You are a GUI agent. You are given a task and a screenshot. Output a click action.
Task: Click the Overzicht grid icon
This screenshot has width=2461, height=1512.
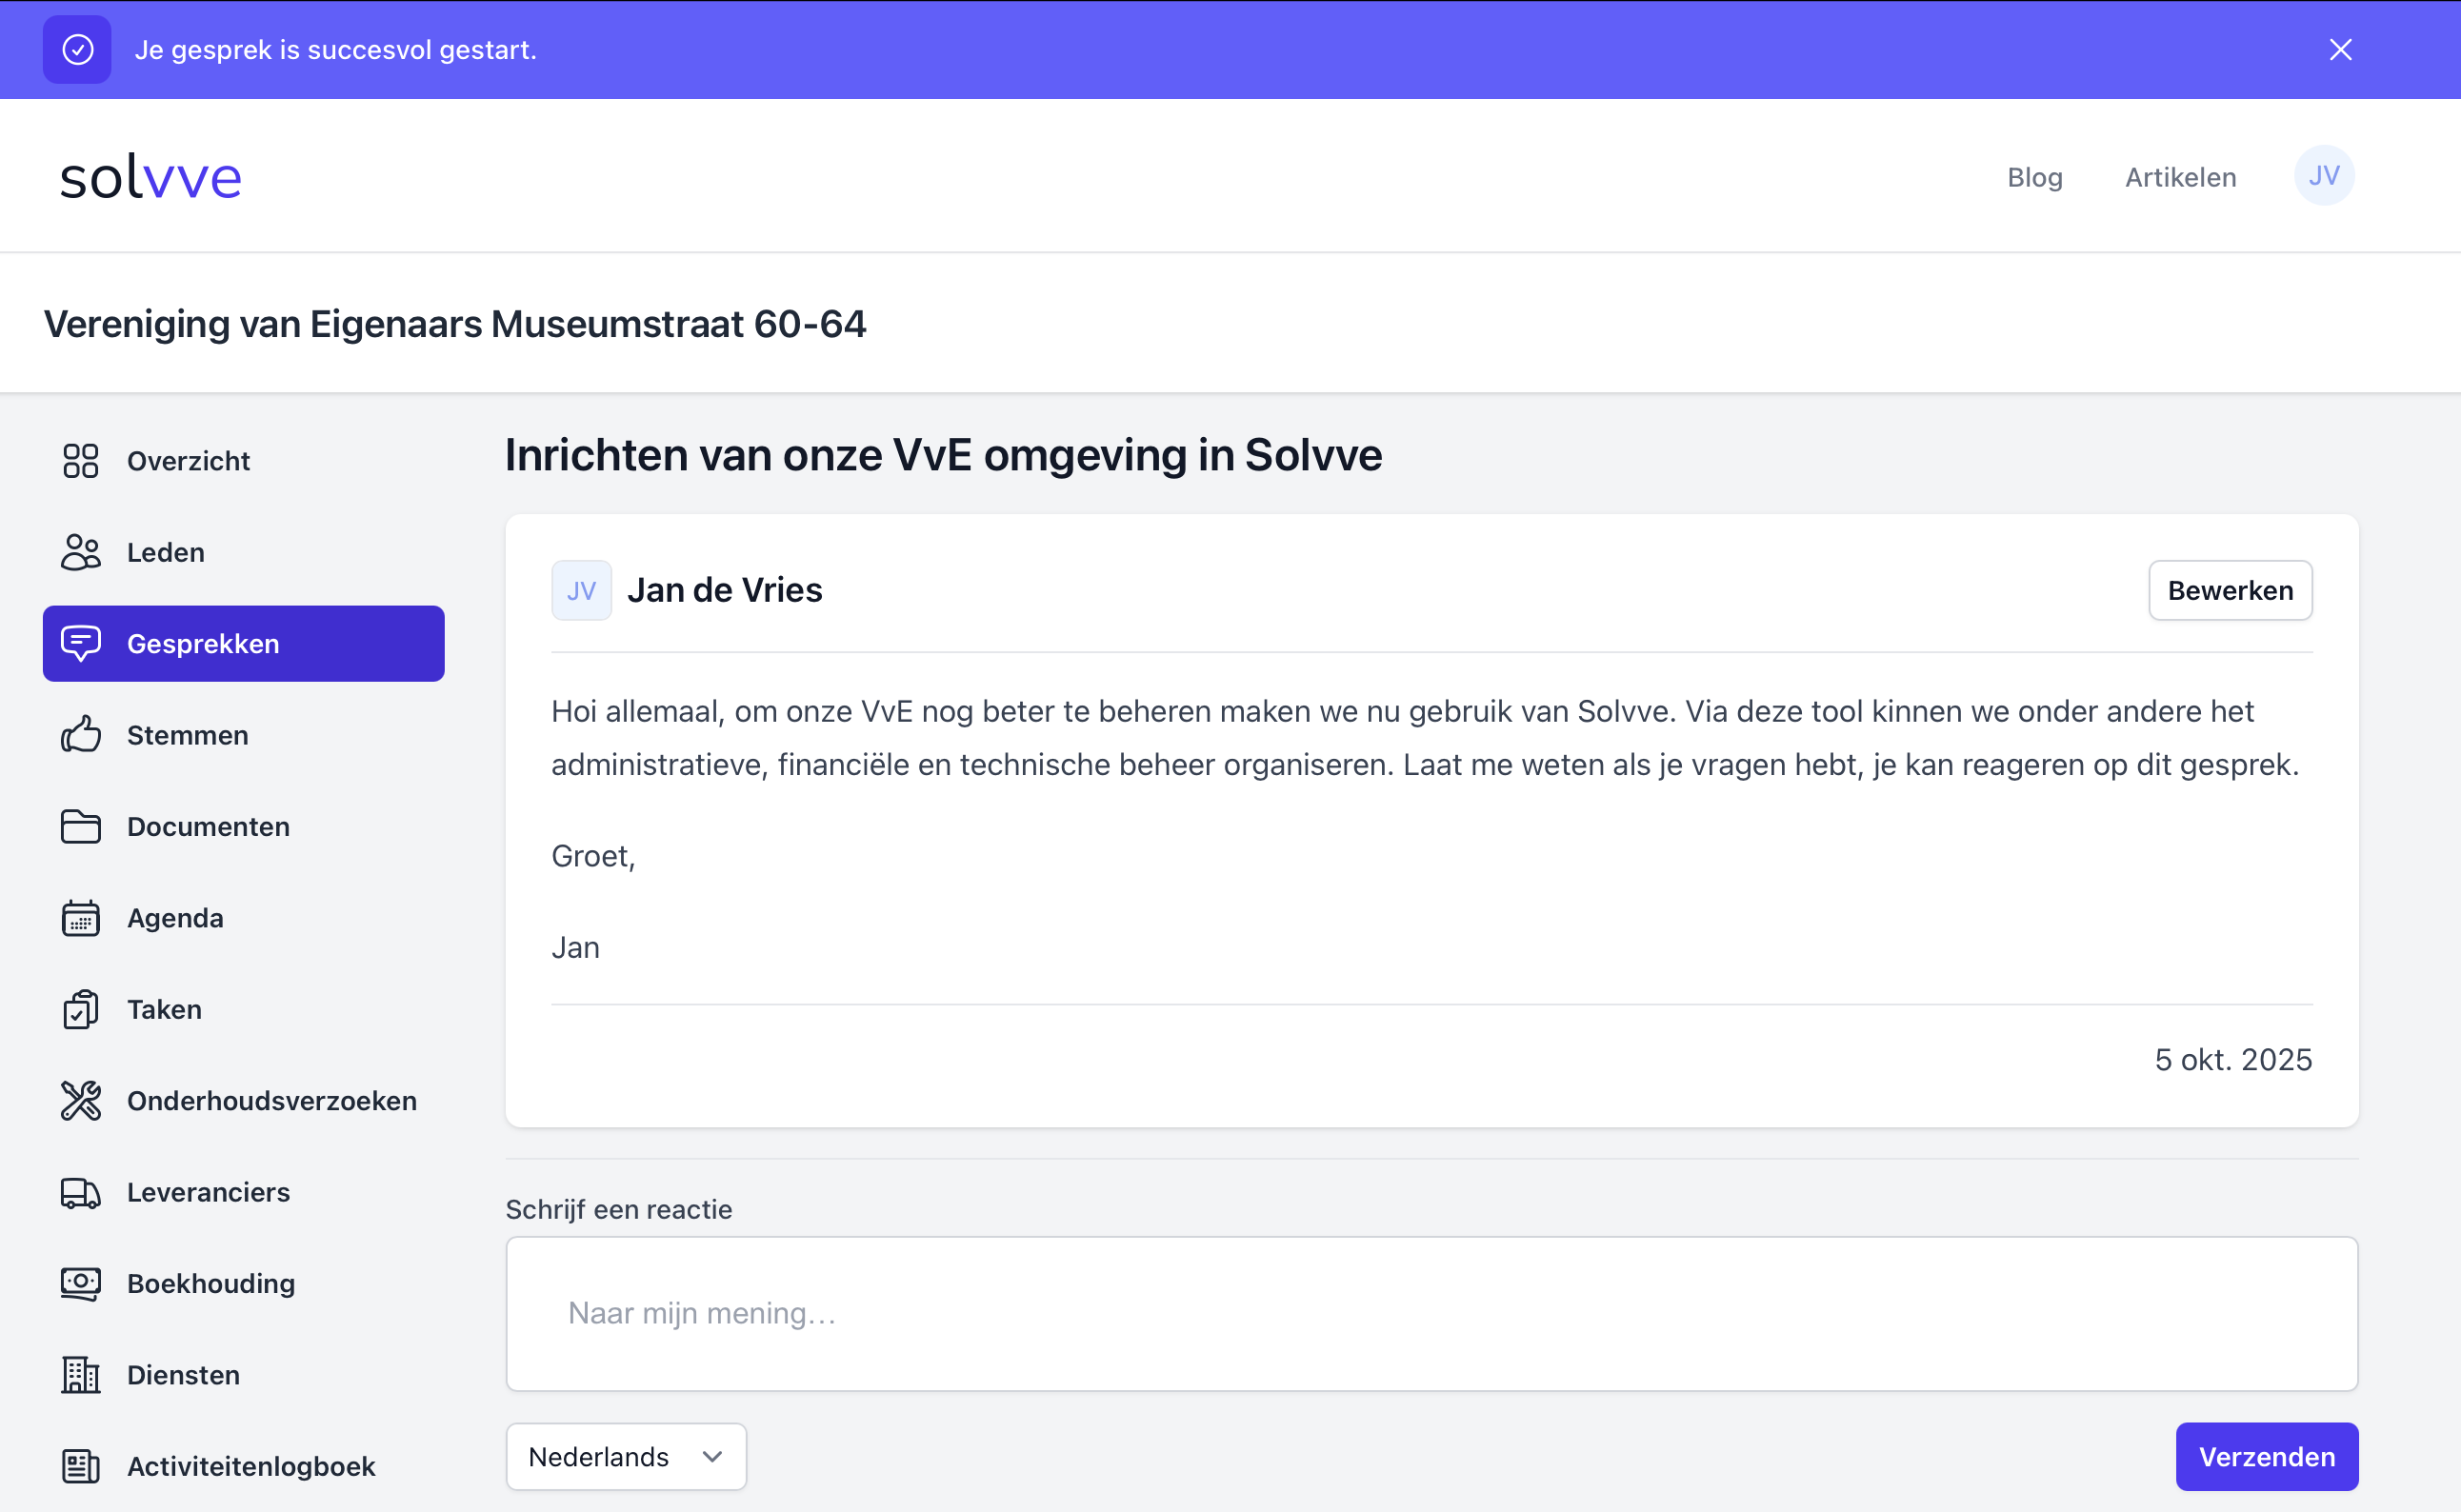[x=80, y=461]
